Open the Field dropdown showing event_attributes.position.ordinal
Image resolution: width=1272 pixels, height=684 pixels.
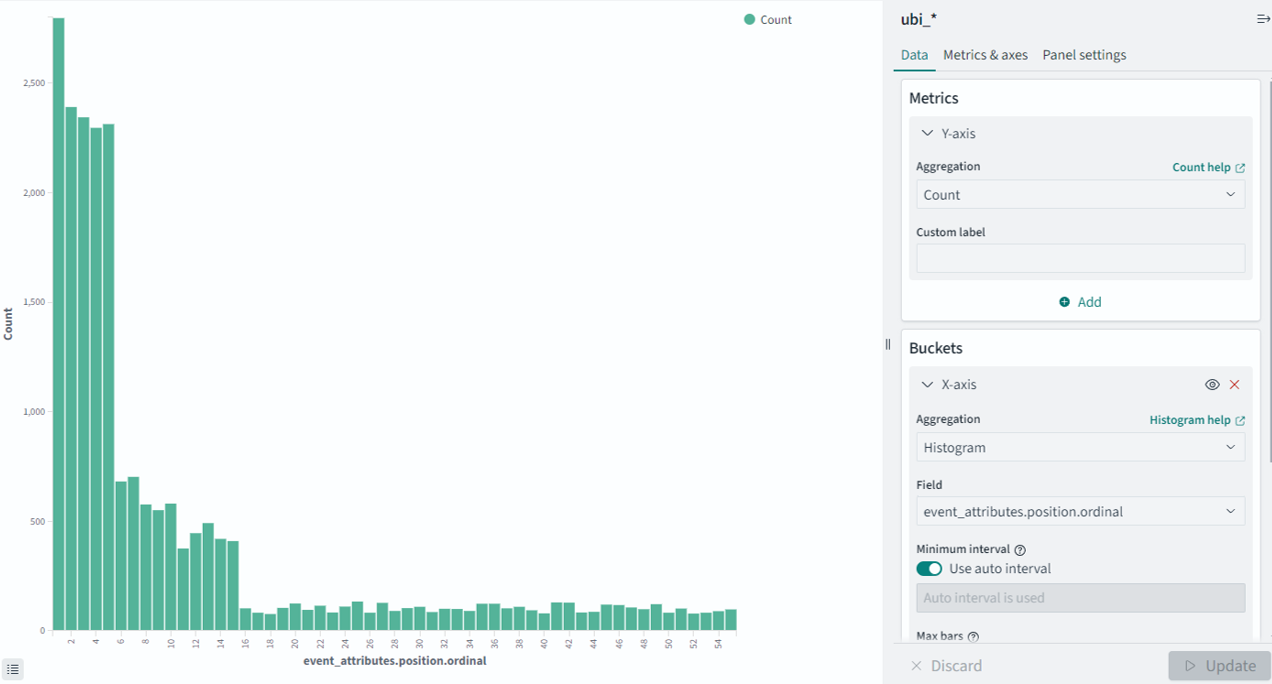pyautogui.click(x=1080, y=511)
